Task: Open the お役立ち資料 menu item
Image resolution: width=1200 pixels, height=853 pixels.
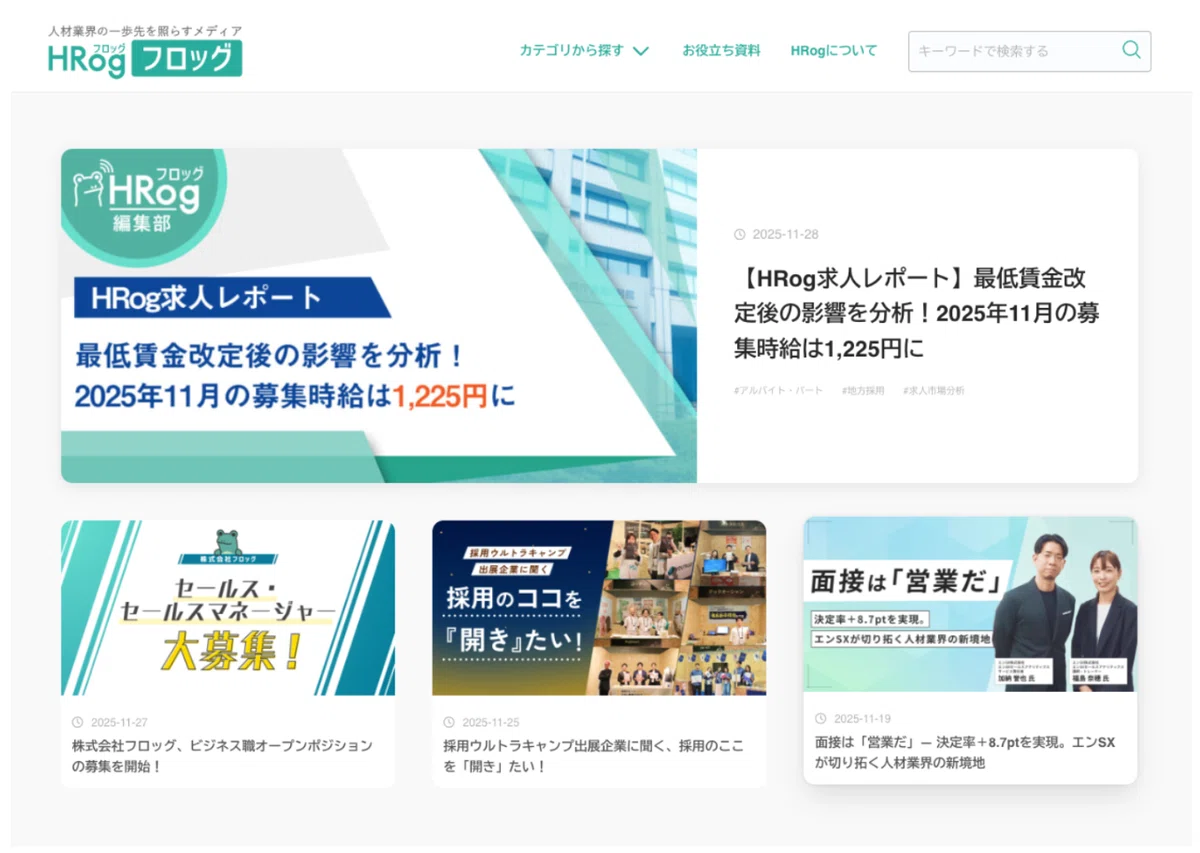Action: 721,50
